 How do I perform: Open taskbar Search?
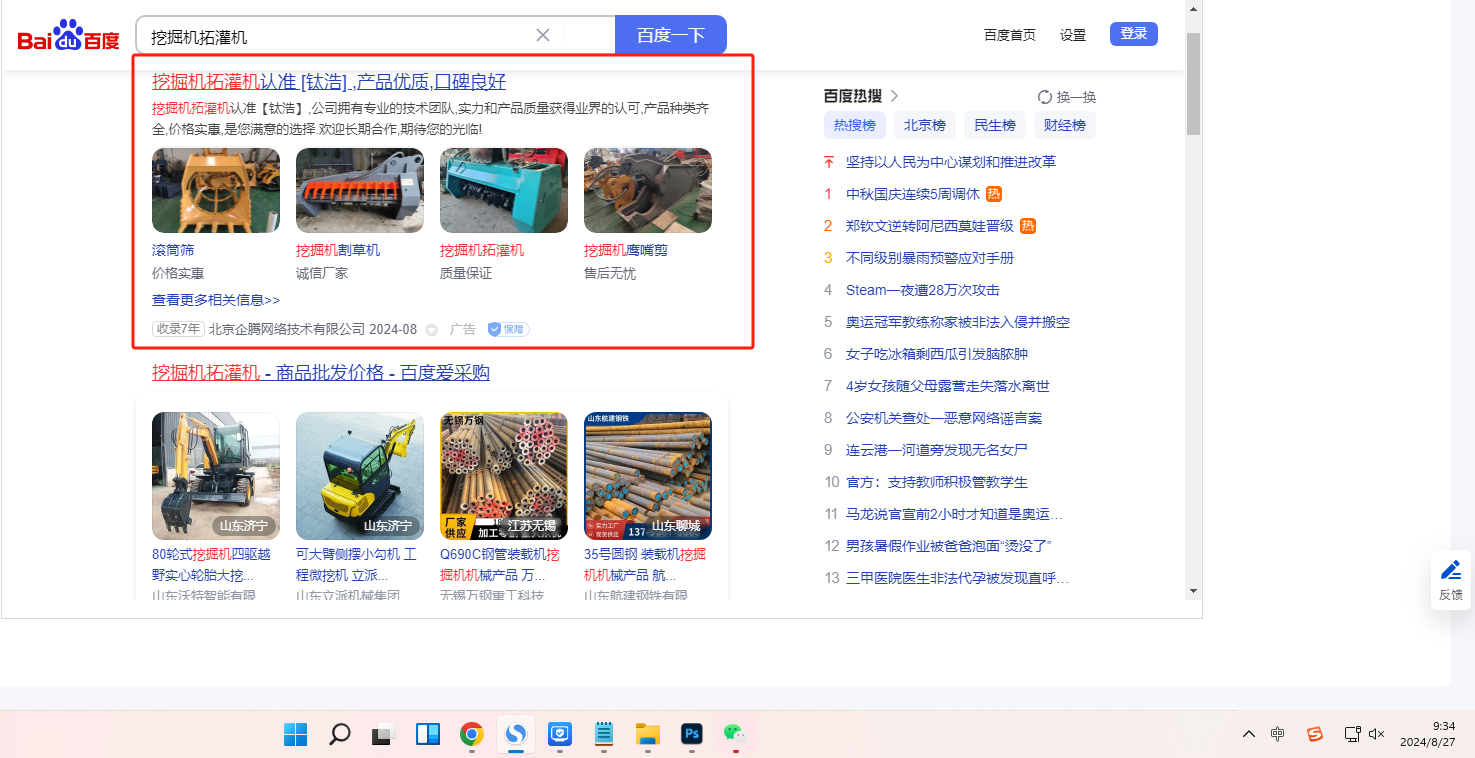click(339, 734)
